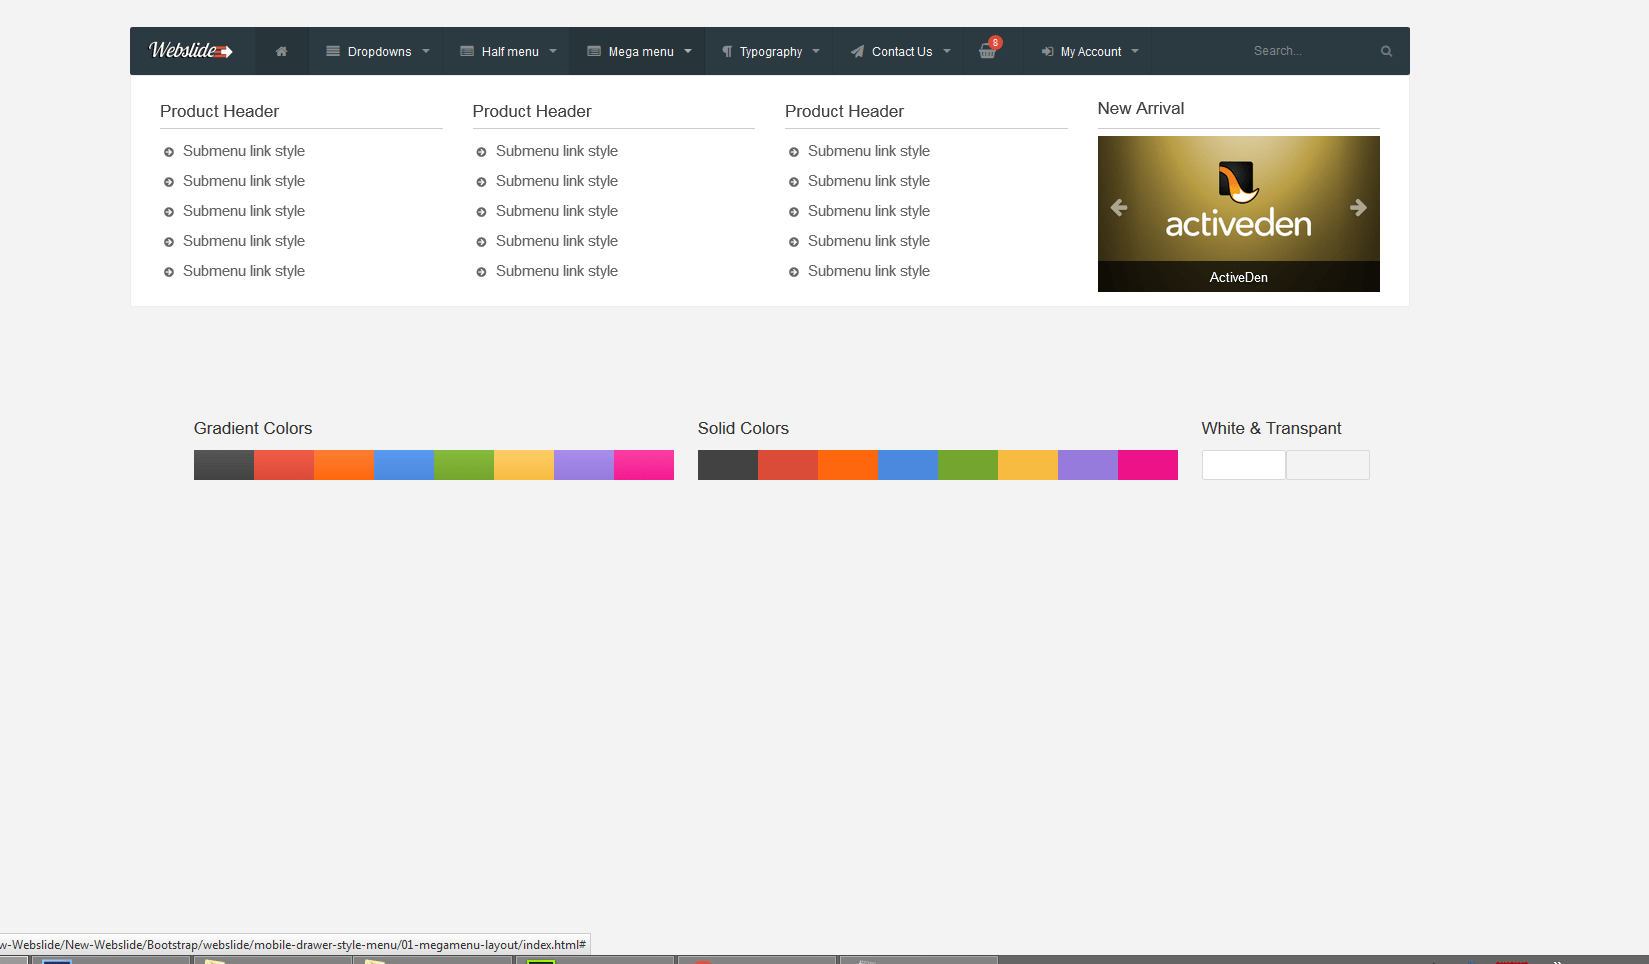1649x964 pixels.
Task: Show previous slide in New Arrival carousel
Action: (x=1119, y=207)
